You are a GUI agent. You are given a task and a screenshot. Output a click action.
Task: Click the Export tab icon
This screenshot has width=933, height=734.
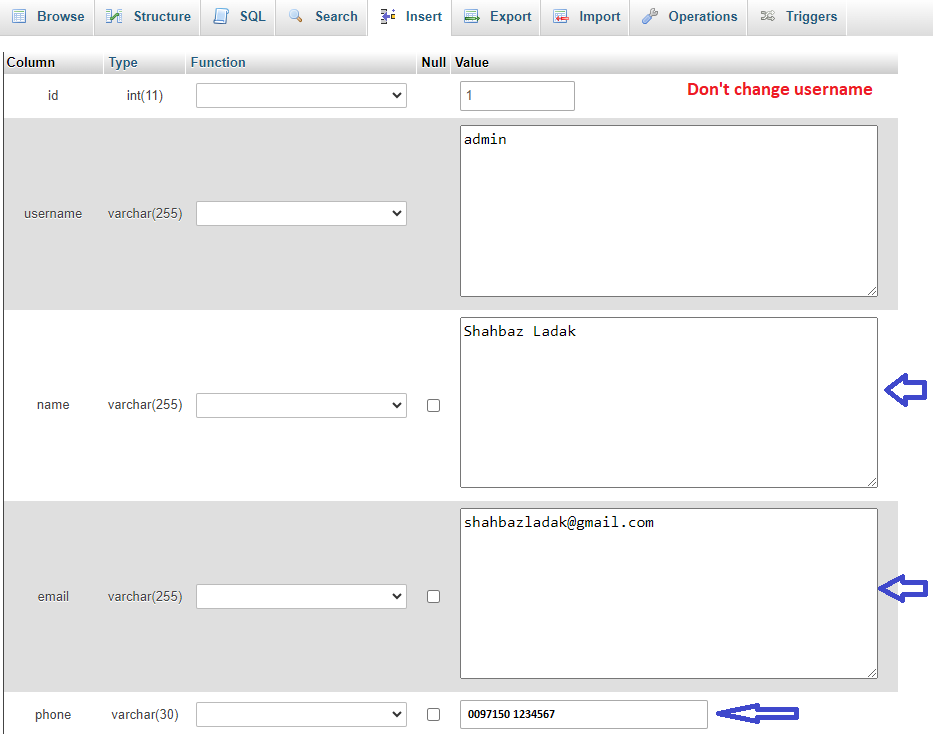point(471,16)
